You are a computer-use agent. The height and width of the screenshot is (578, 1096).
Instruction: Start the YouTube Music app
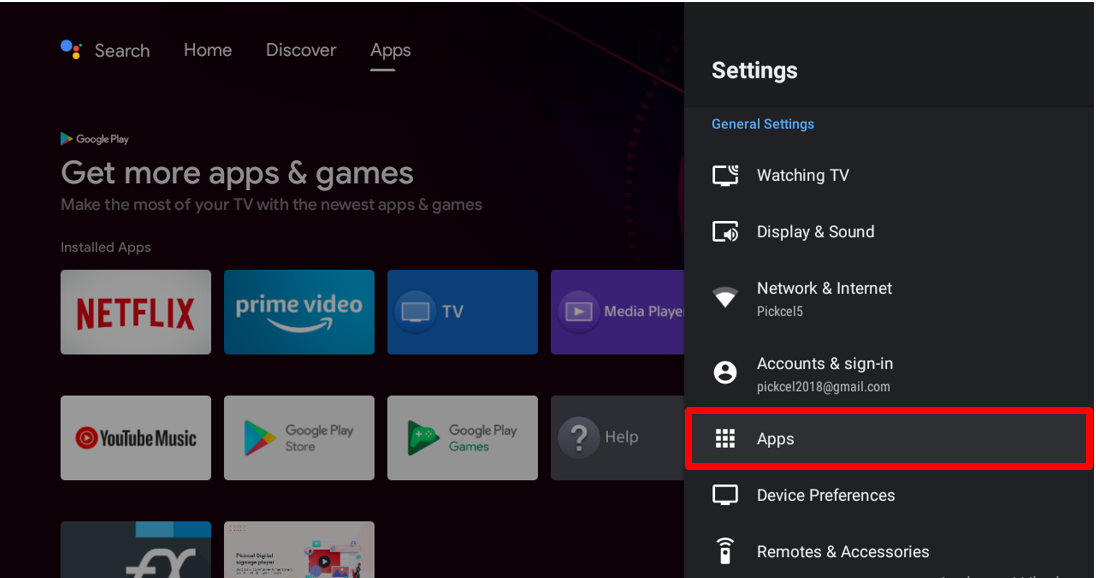pos(135,438)
